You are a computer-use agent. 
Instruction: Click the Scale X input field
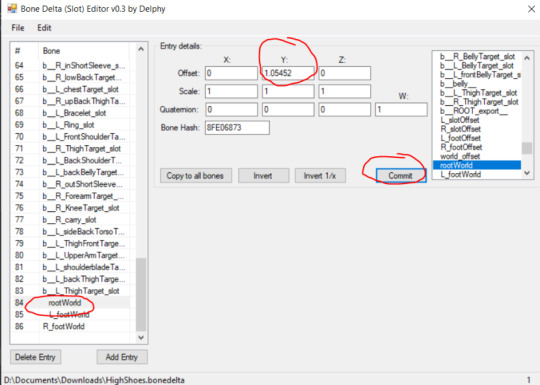[231, 92]
